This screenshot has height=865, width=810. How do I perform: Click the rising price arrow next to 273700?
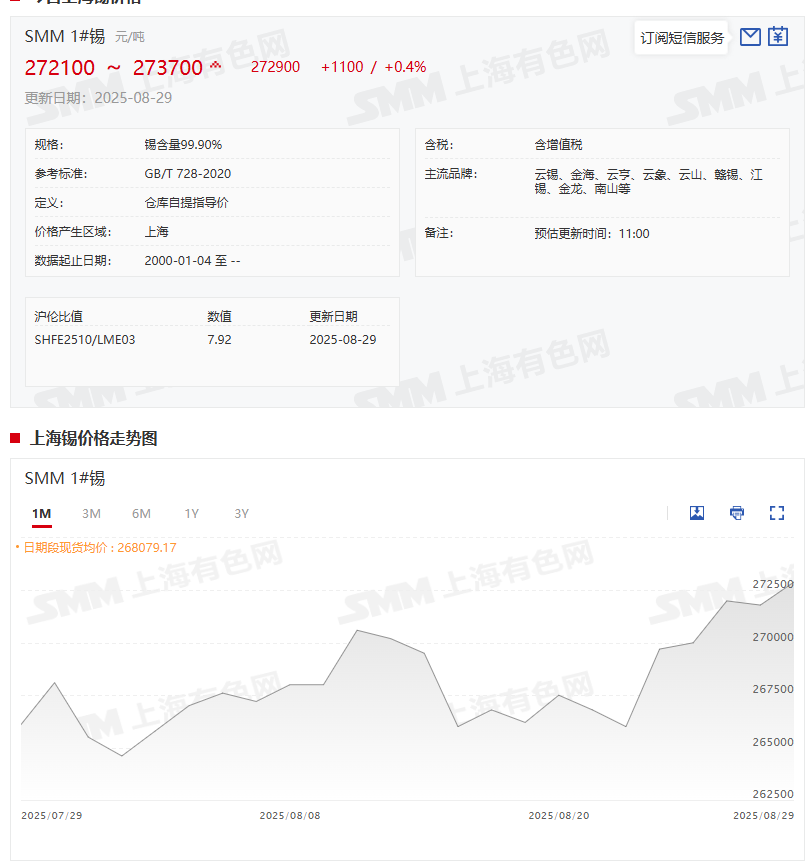pyautogui.click(x=214, y=62)
